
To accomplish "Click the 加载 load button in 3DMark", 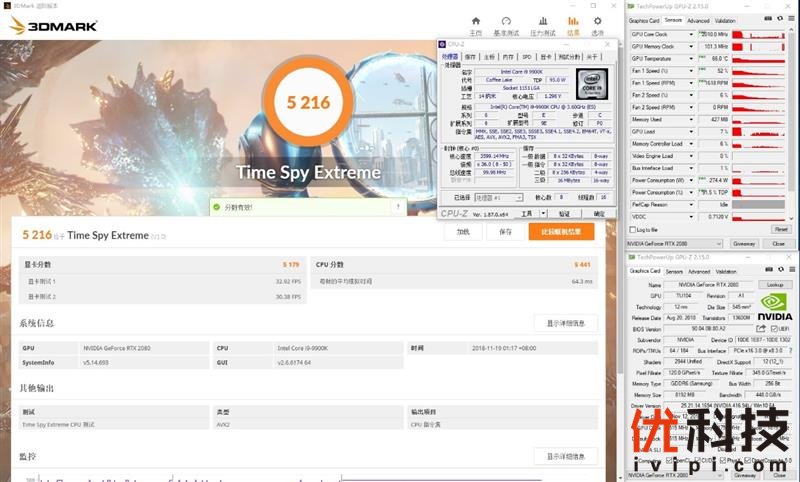I will pyautogui.click(x=463, y=232).
